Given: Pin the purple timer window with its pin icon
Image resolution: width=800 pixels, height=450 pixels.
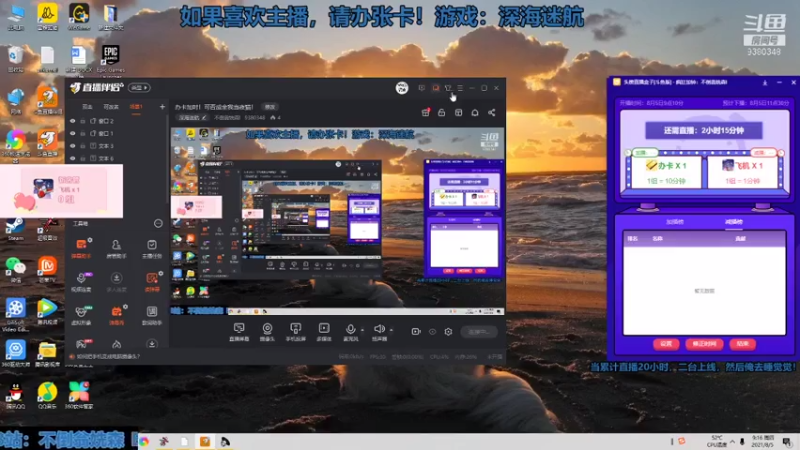Looking at the screenshot, I should click(764, 82).
